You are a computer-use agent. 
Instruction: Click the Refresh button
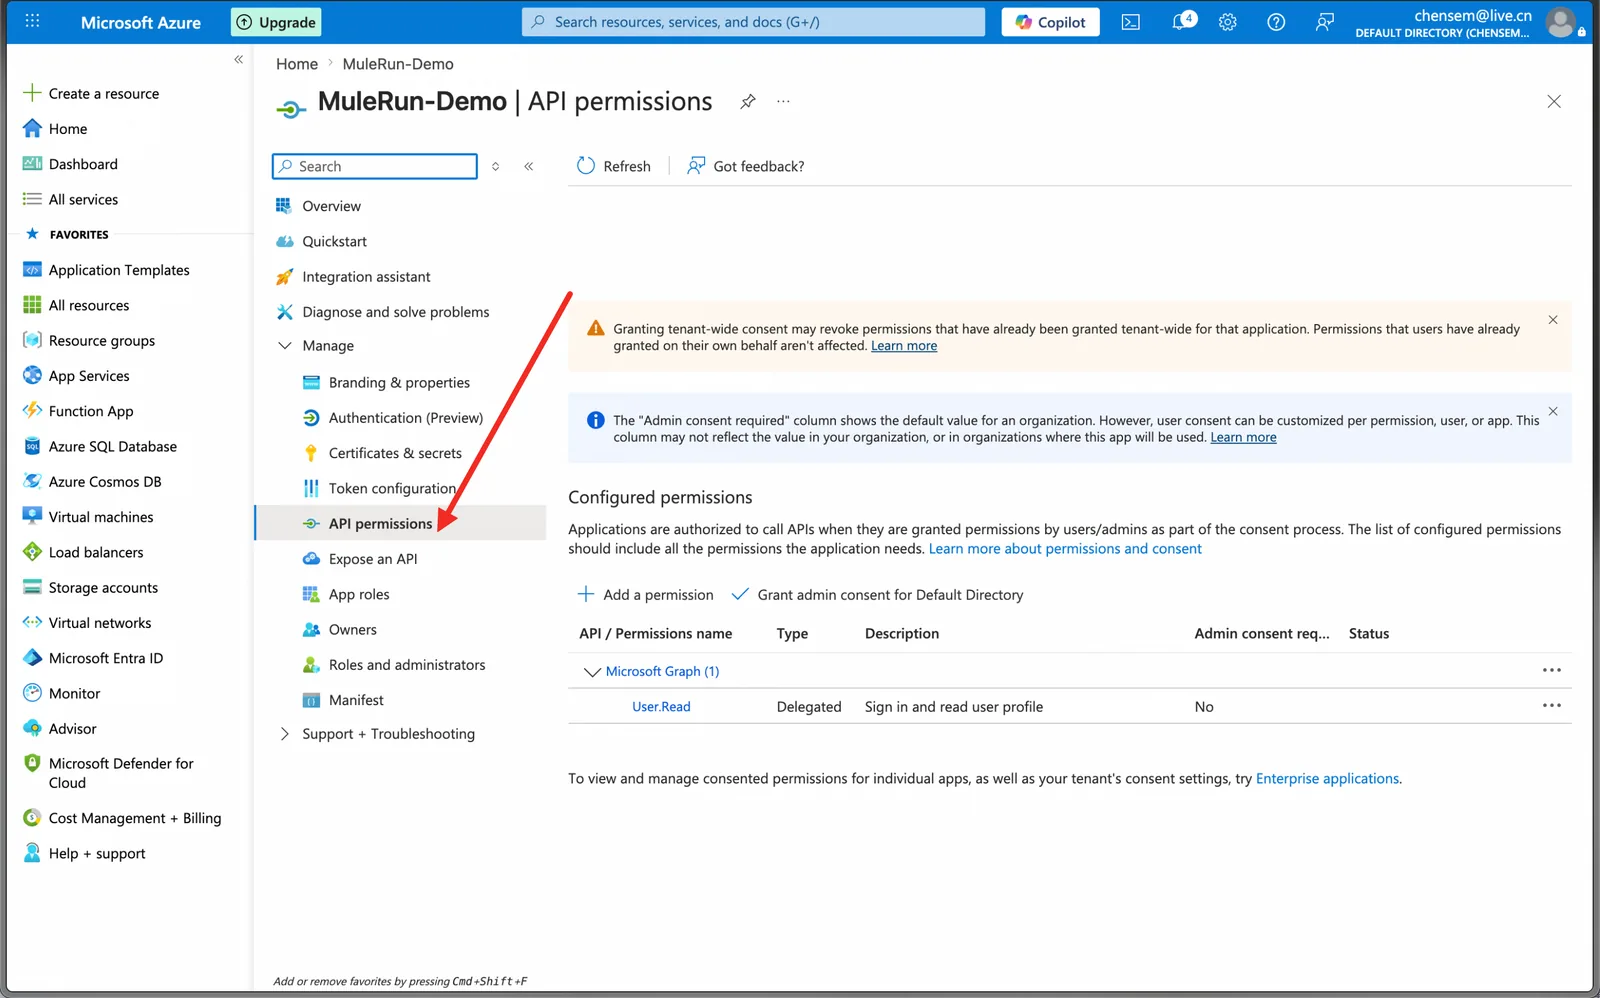tap(613, 166)
